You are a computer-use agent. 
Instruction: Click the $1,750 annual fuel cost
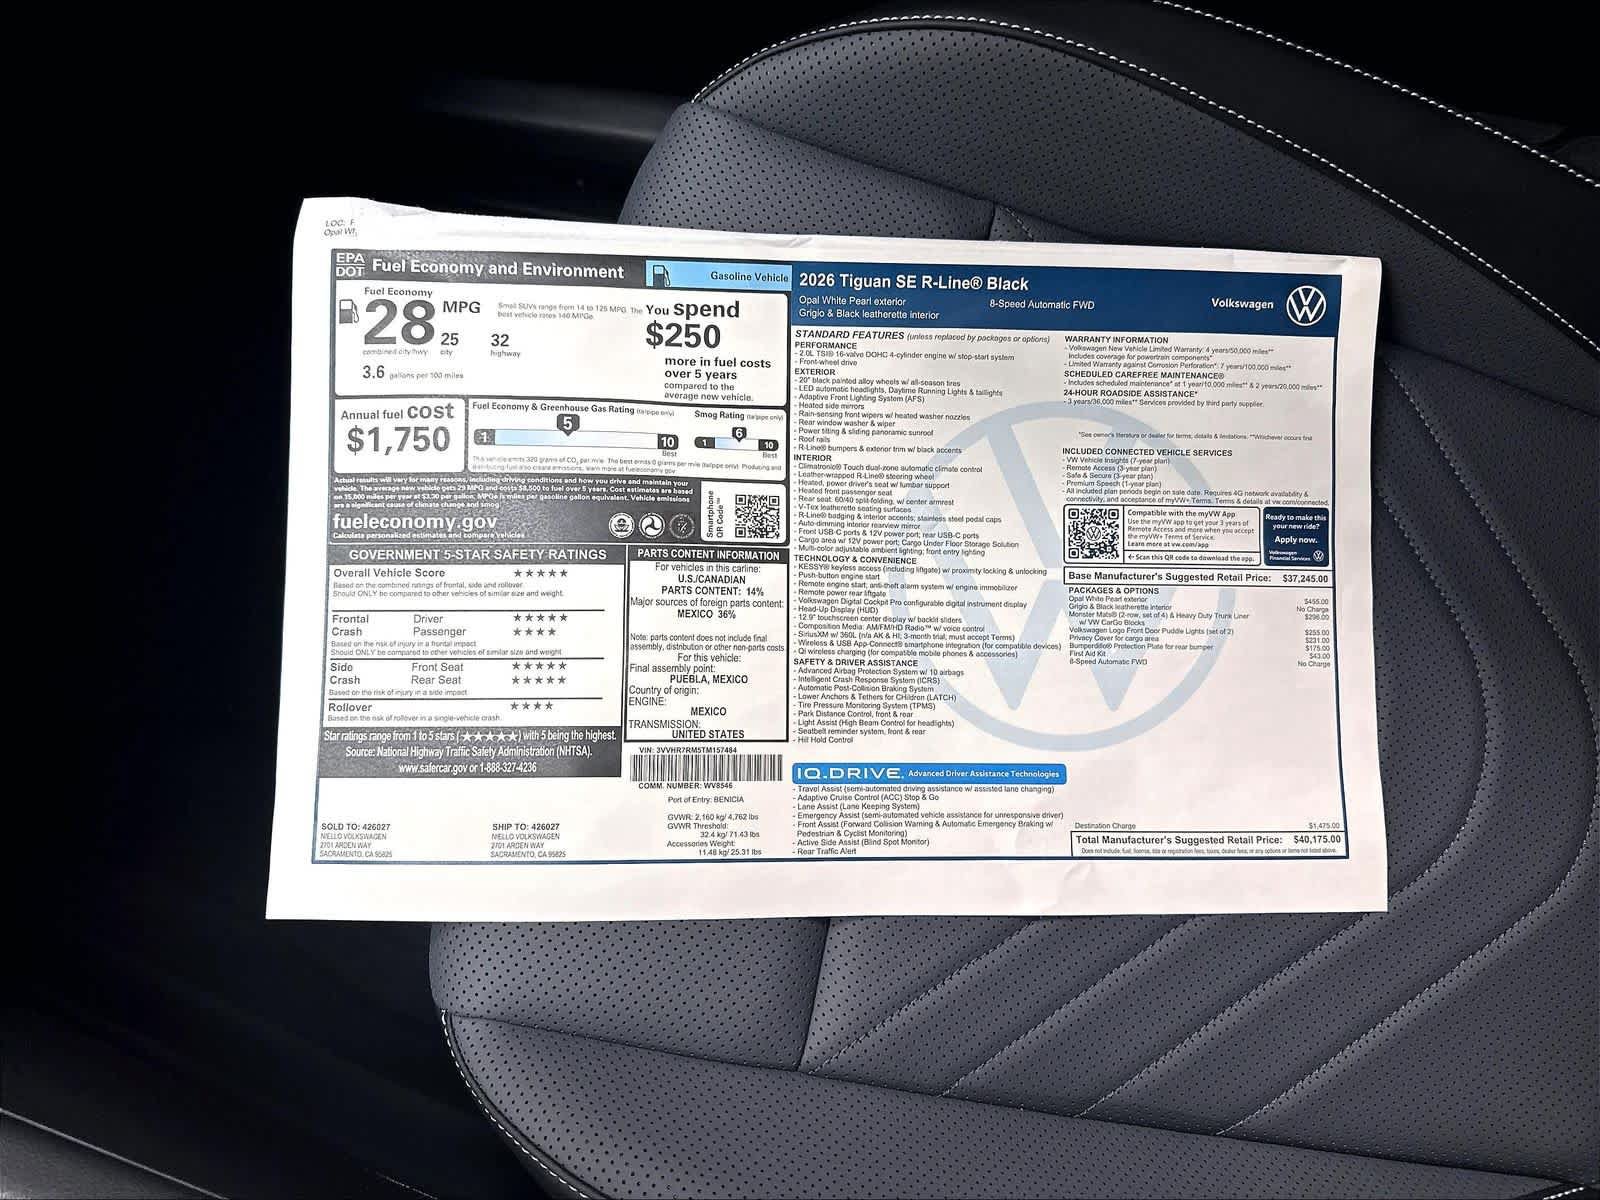[398, 440]
